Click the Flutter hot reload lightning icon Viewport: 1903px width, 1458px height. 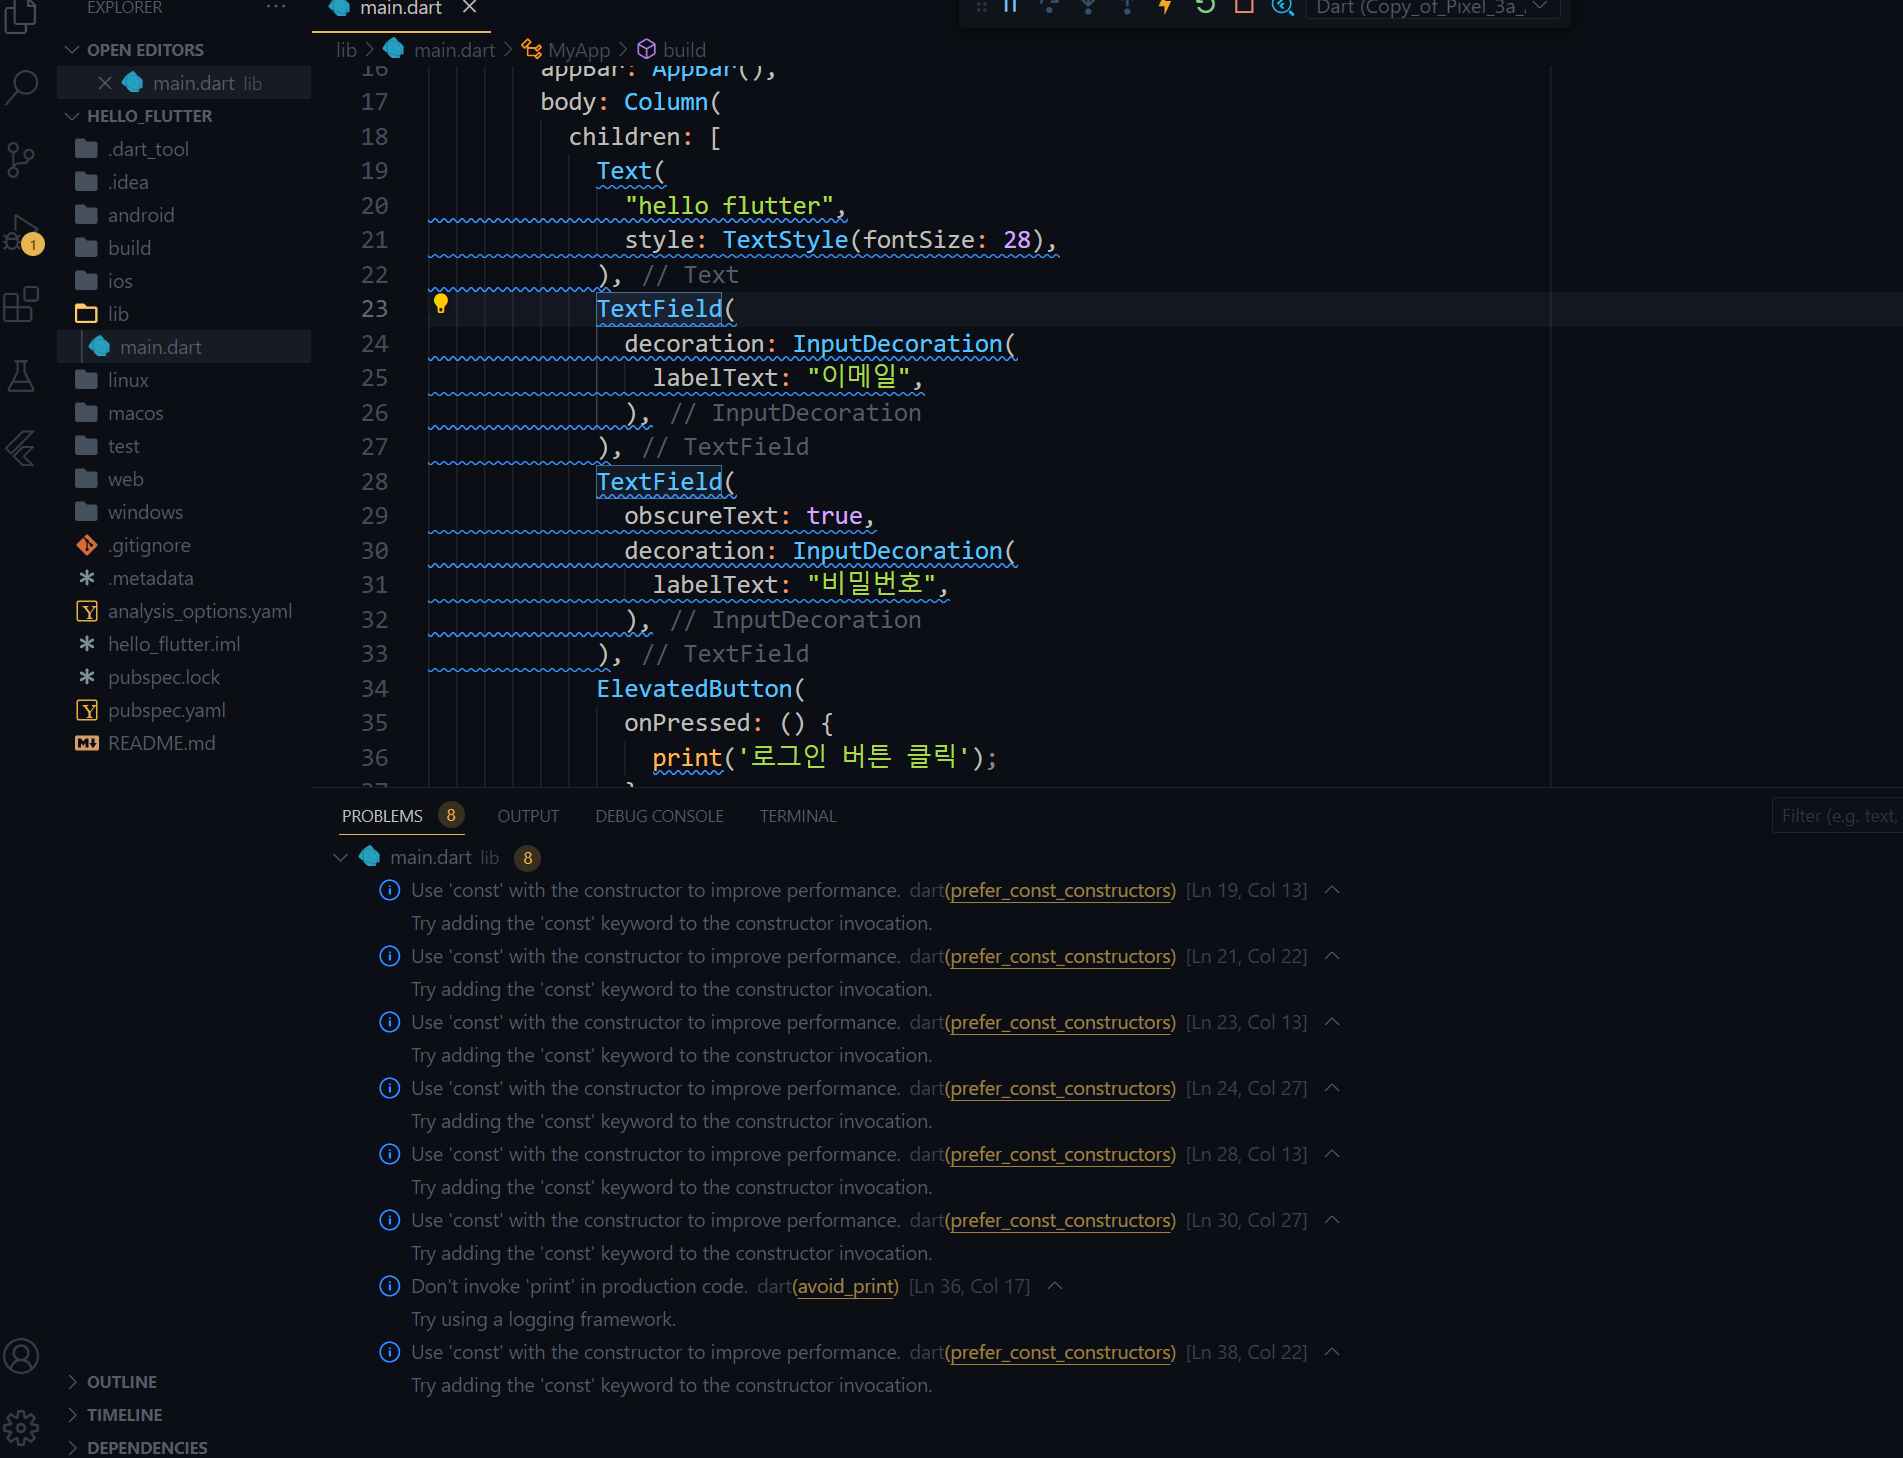coord(1165,7)
